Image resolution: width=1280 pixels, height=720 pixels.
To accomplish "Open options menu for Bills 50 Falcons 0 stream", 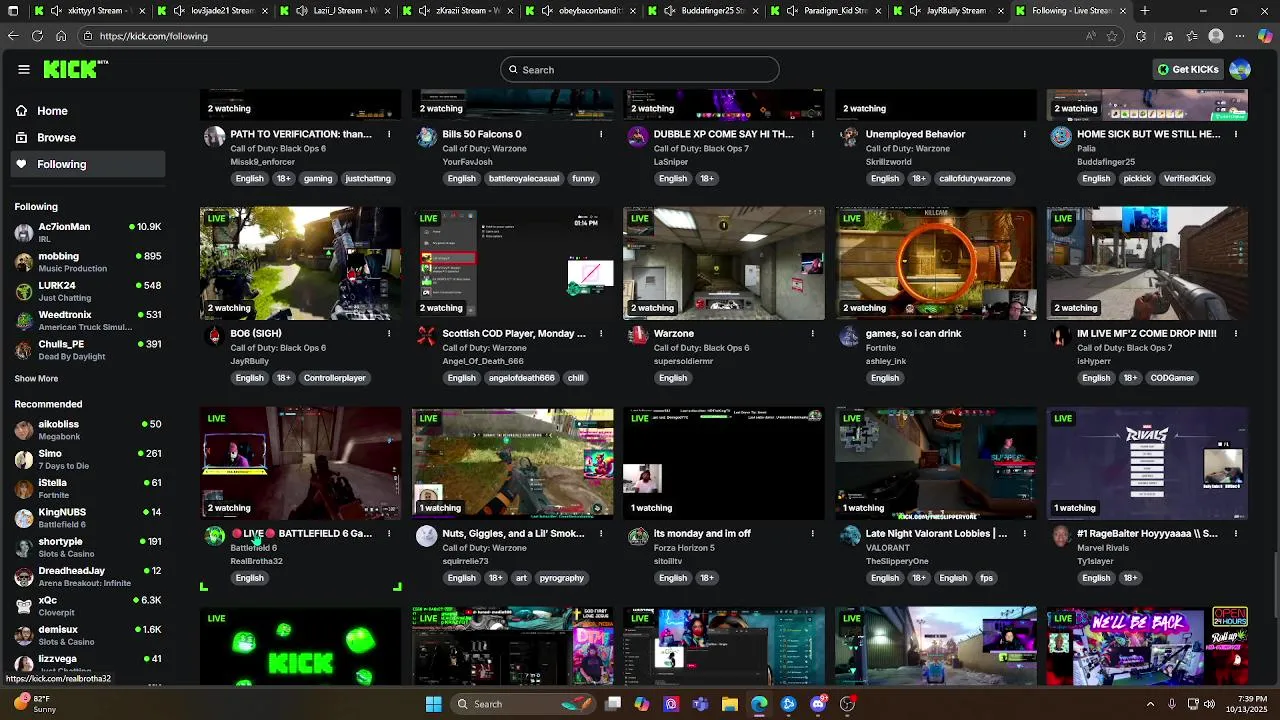I will [601, 134].
